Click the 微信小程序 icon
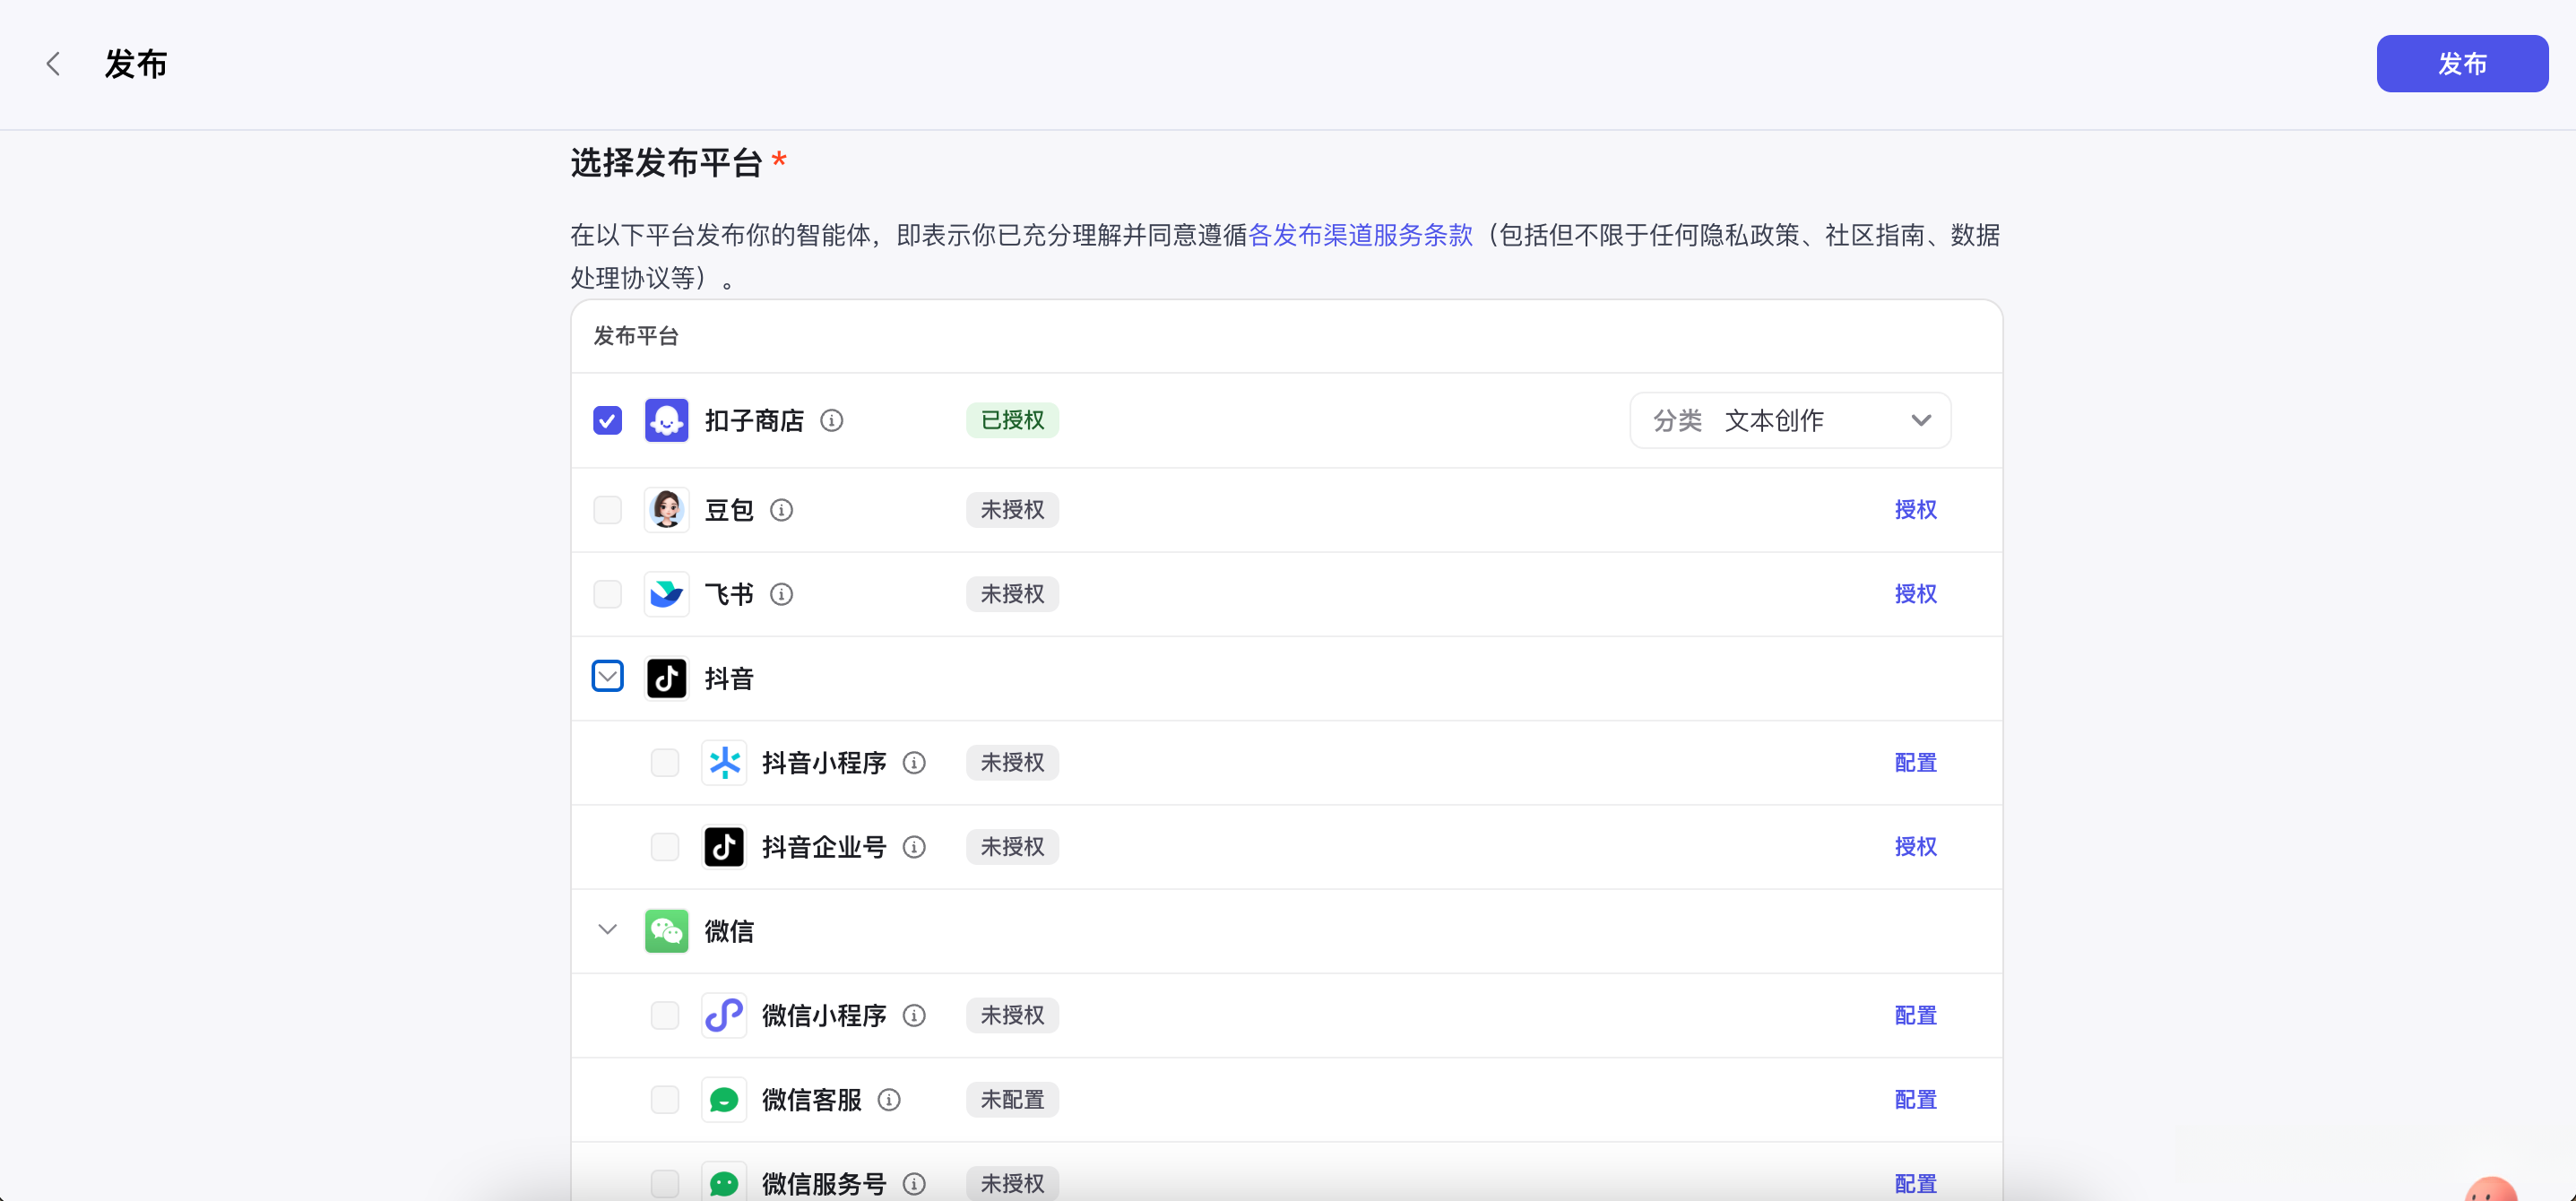The height and width of the screenshot is (1201, 2576). [724, 1015]
